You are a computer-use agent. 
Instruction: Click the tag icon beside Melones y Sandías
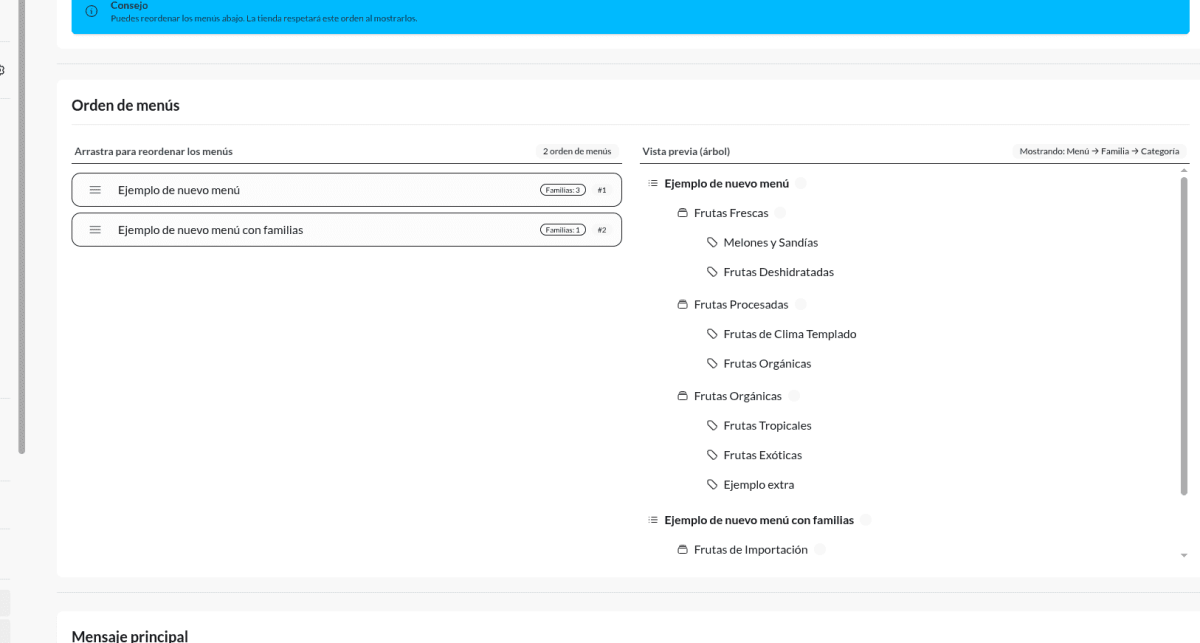coord(711,242)
